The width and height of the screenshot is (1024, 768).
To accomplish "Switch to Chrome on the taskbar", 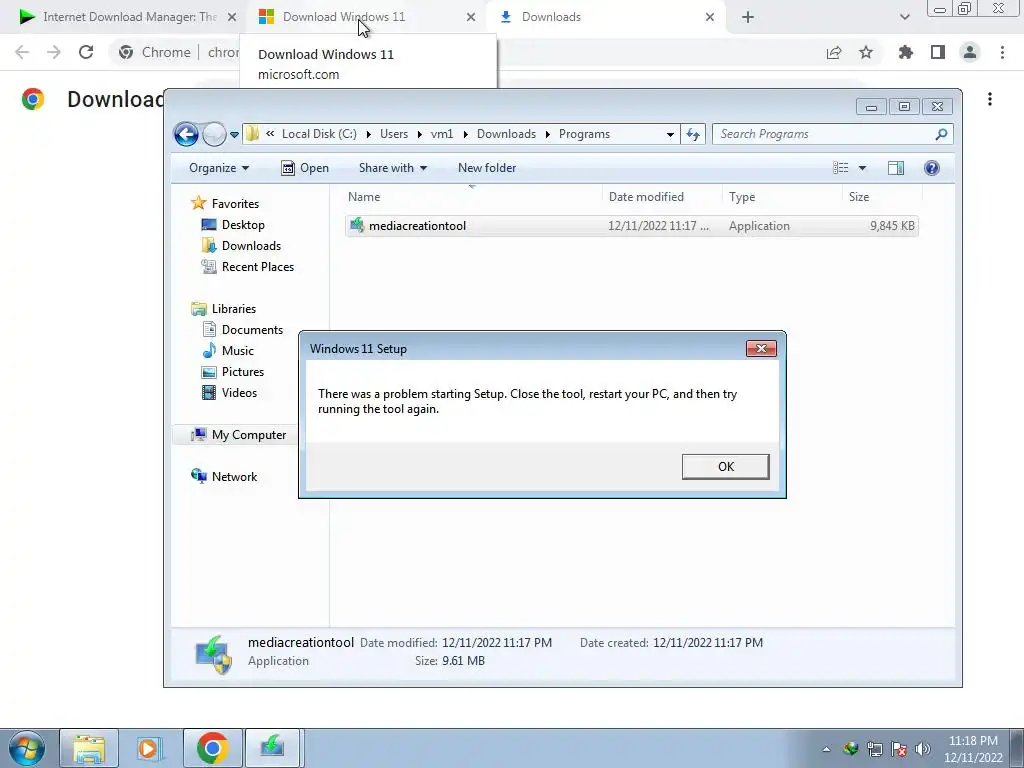I will point(213,748).
